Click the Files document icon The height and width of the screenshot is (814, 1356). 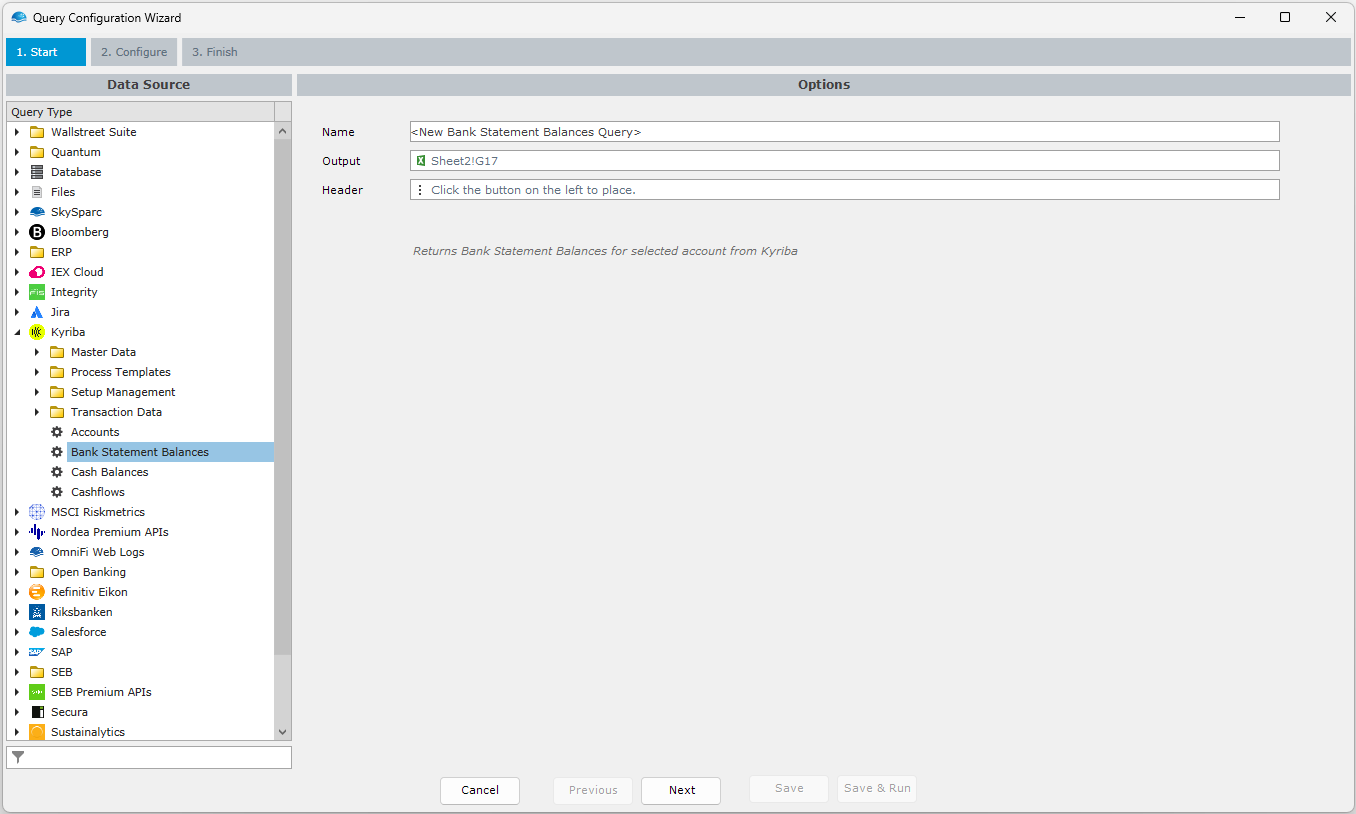coord(37,192)
